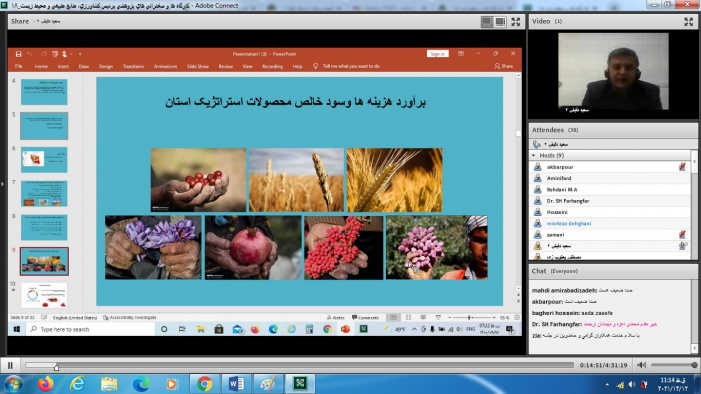Select second Share pod layout icon

pyautogui.click(x=500, y=21)
